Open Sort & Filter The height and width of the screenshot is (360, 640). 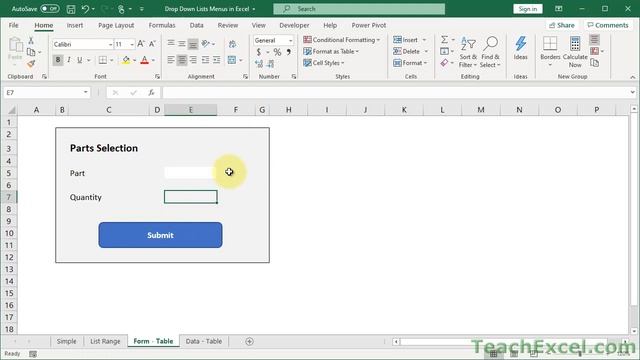[x=468, y=52]
